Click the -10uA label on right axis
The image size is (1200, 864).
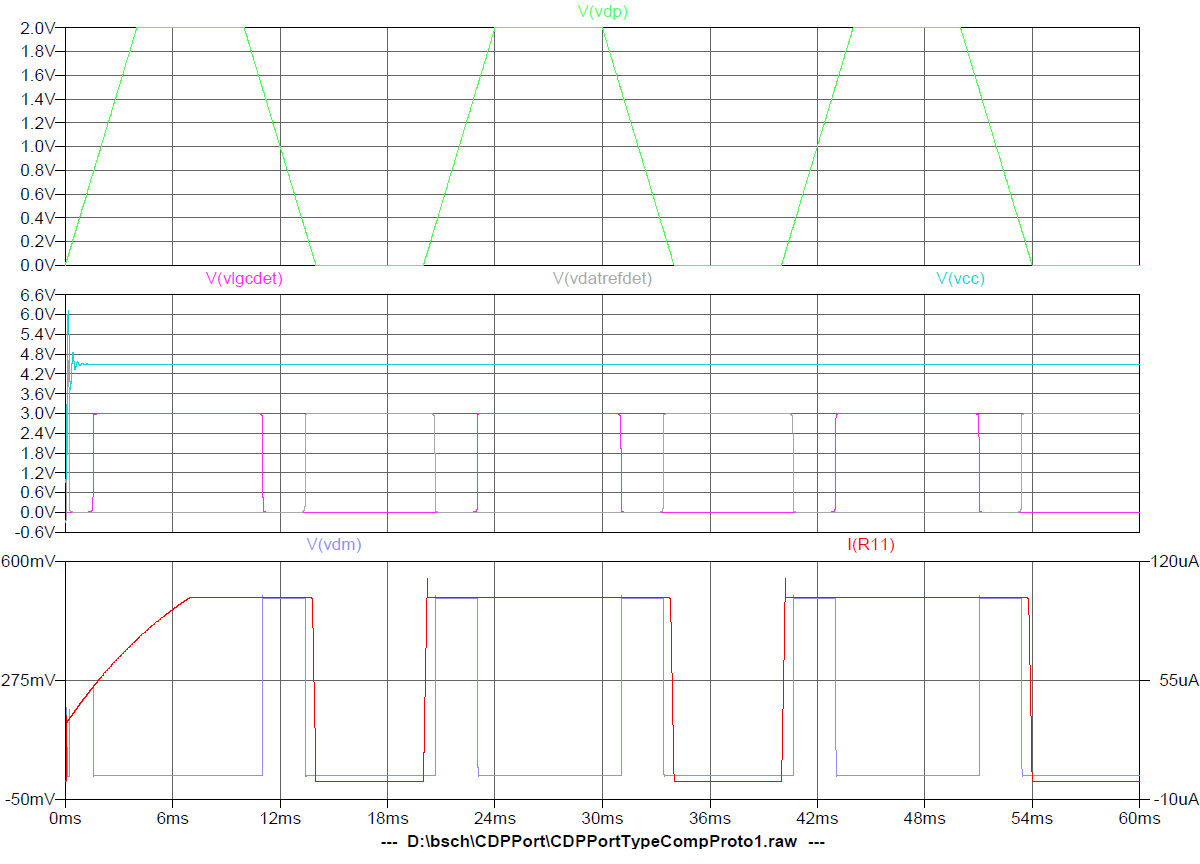[x=1171, y=800]
